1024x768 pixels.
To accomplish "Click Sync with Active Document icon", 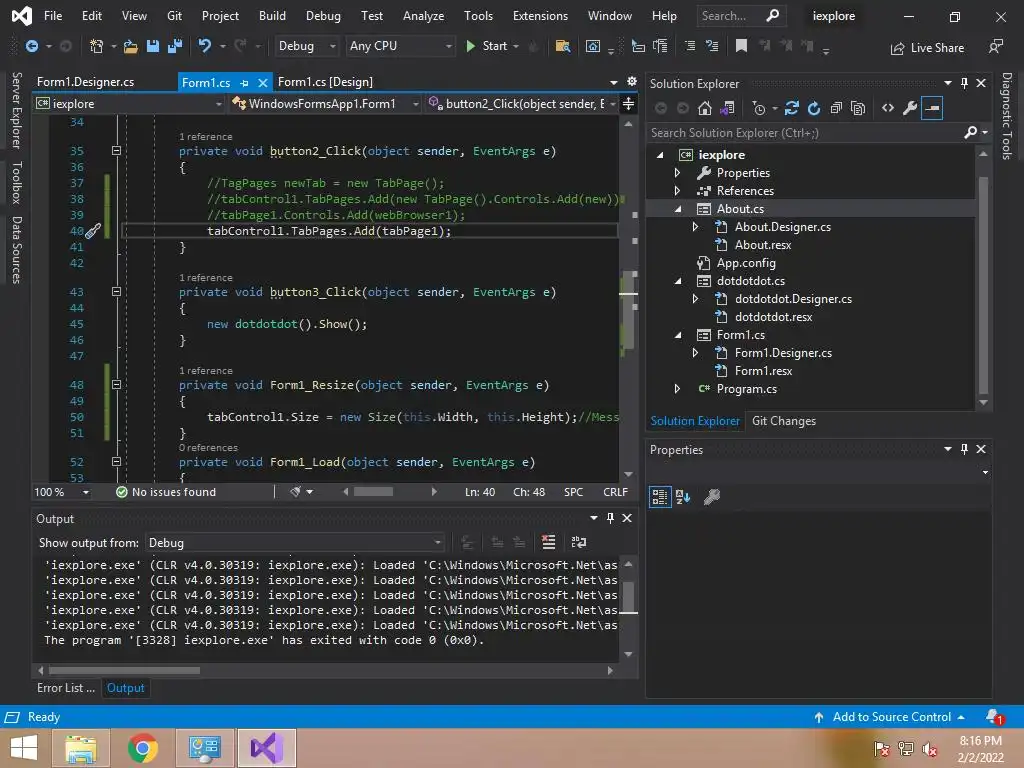I will [x=792, y=108].
